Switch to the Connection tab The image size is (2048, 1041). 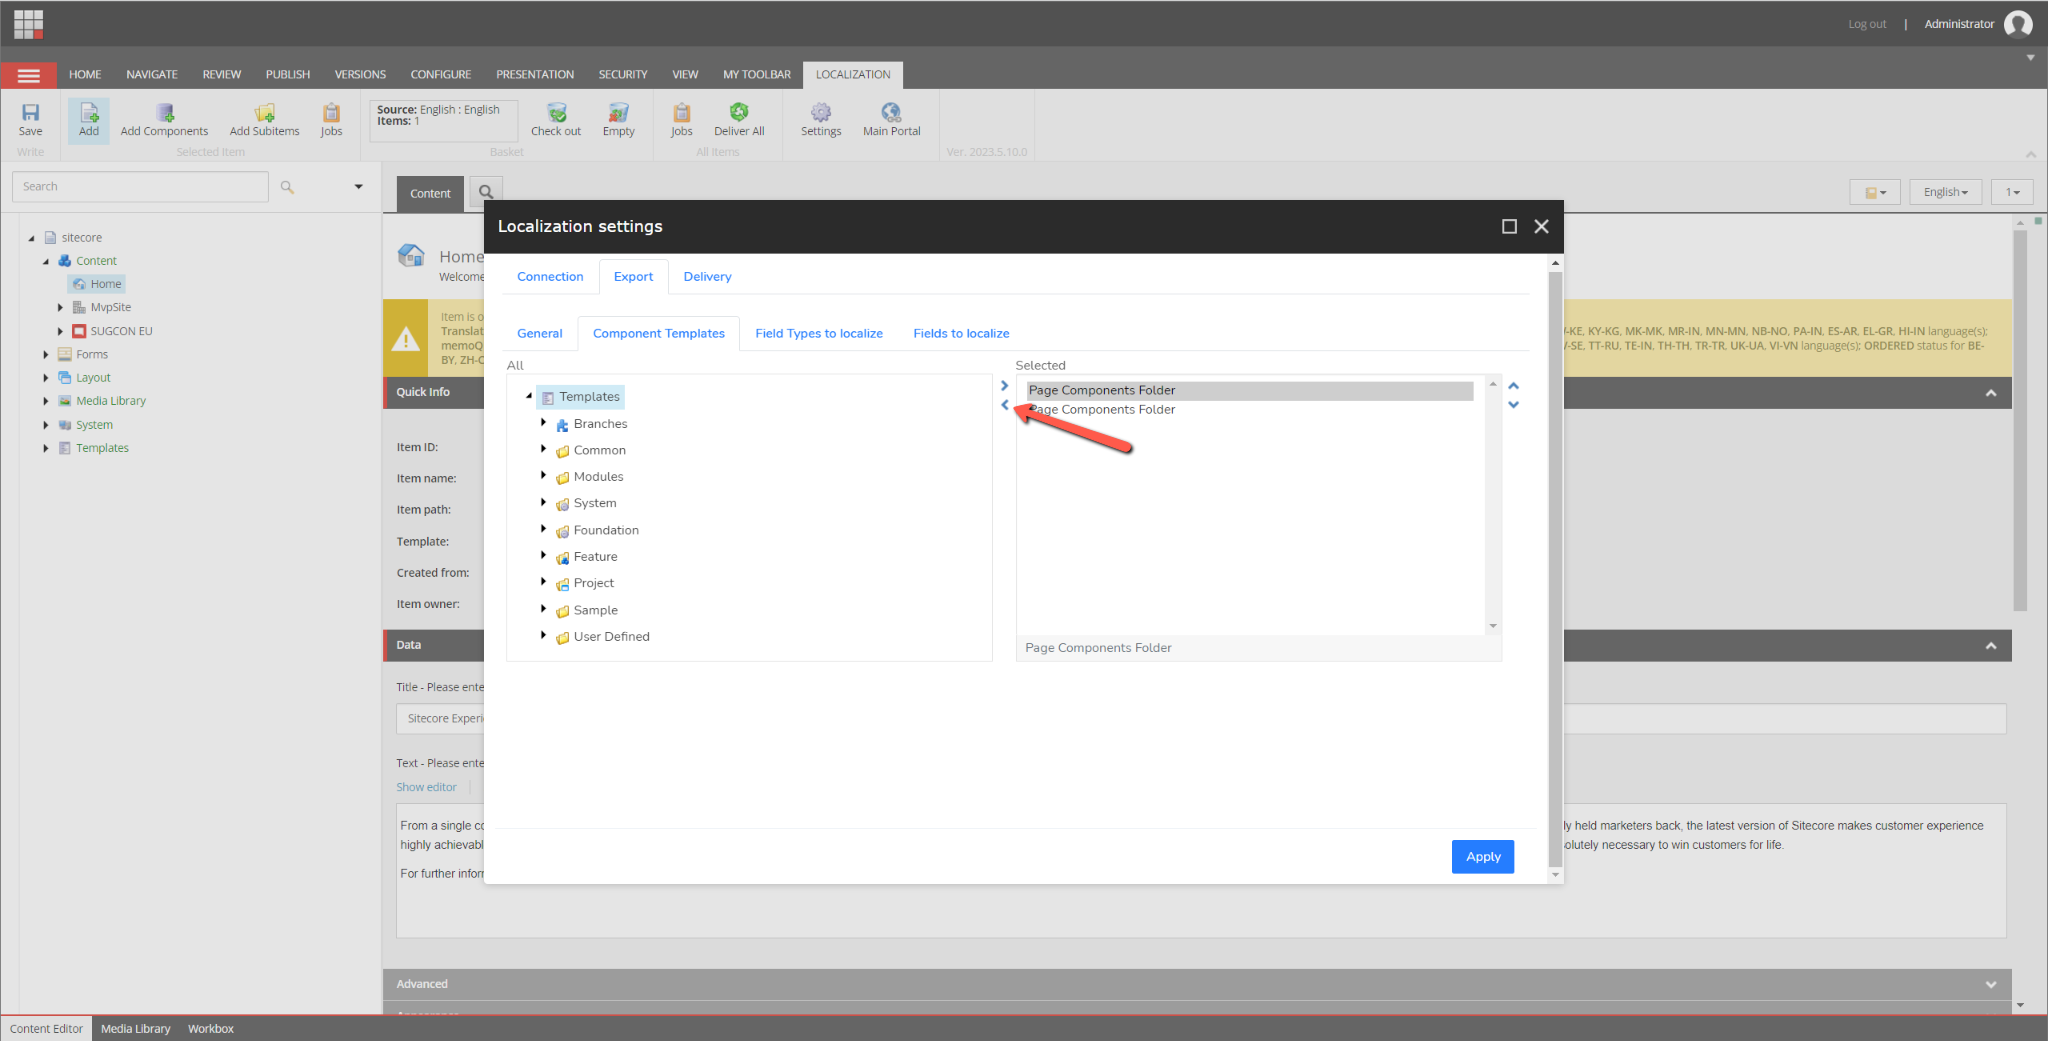pyautogui.click(x=550, y=277)
